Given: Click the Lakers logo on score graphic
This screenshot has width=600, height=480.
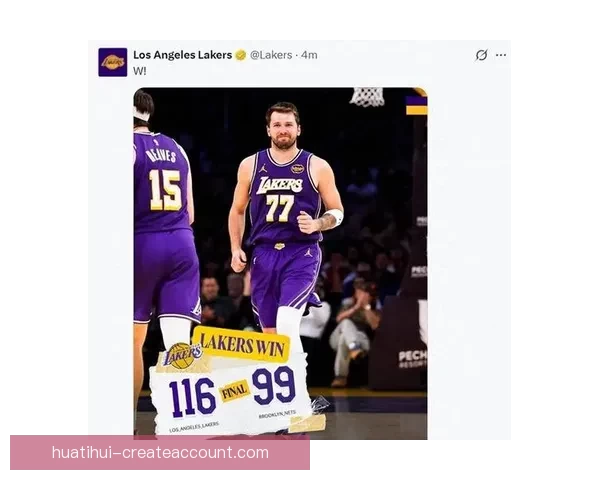Looking at the screenshot, I should click(x=182, y=354).
